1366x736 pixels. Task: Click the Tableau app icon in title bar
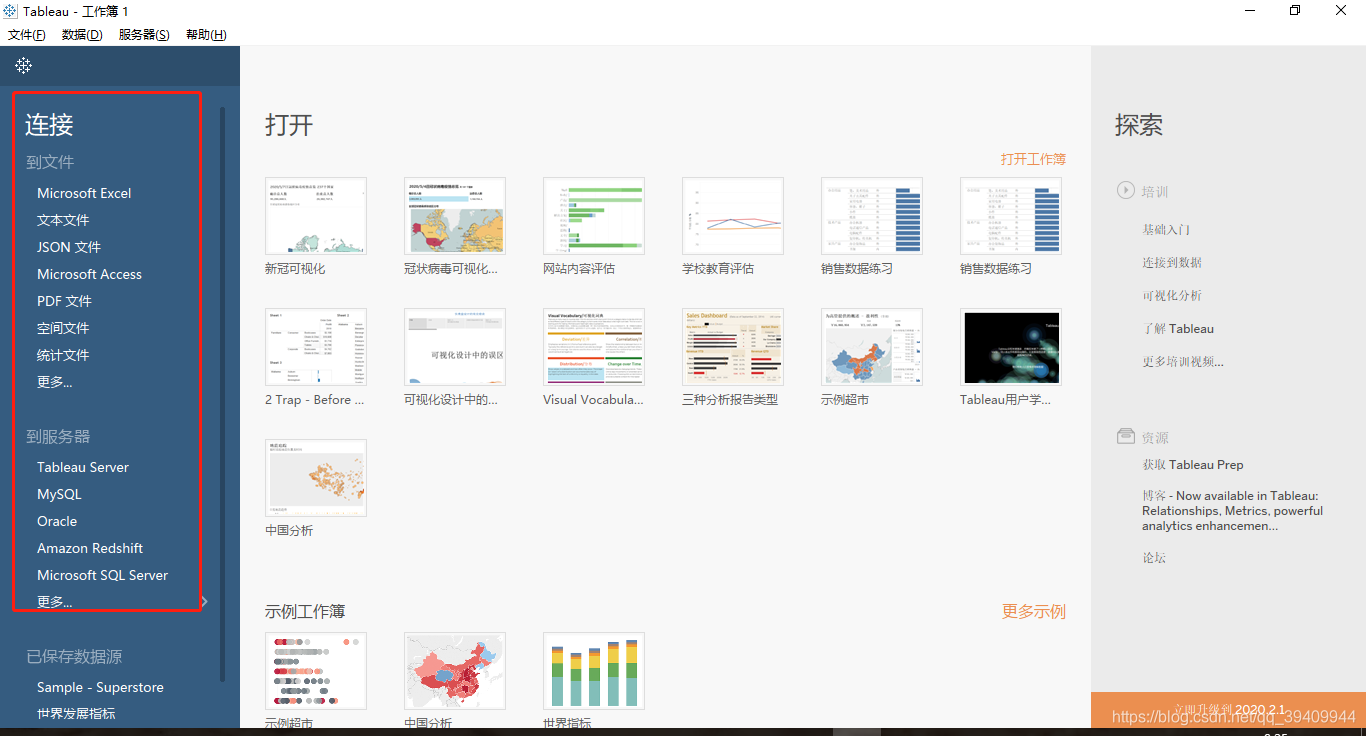coord(10,11)
